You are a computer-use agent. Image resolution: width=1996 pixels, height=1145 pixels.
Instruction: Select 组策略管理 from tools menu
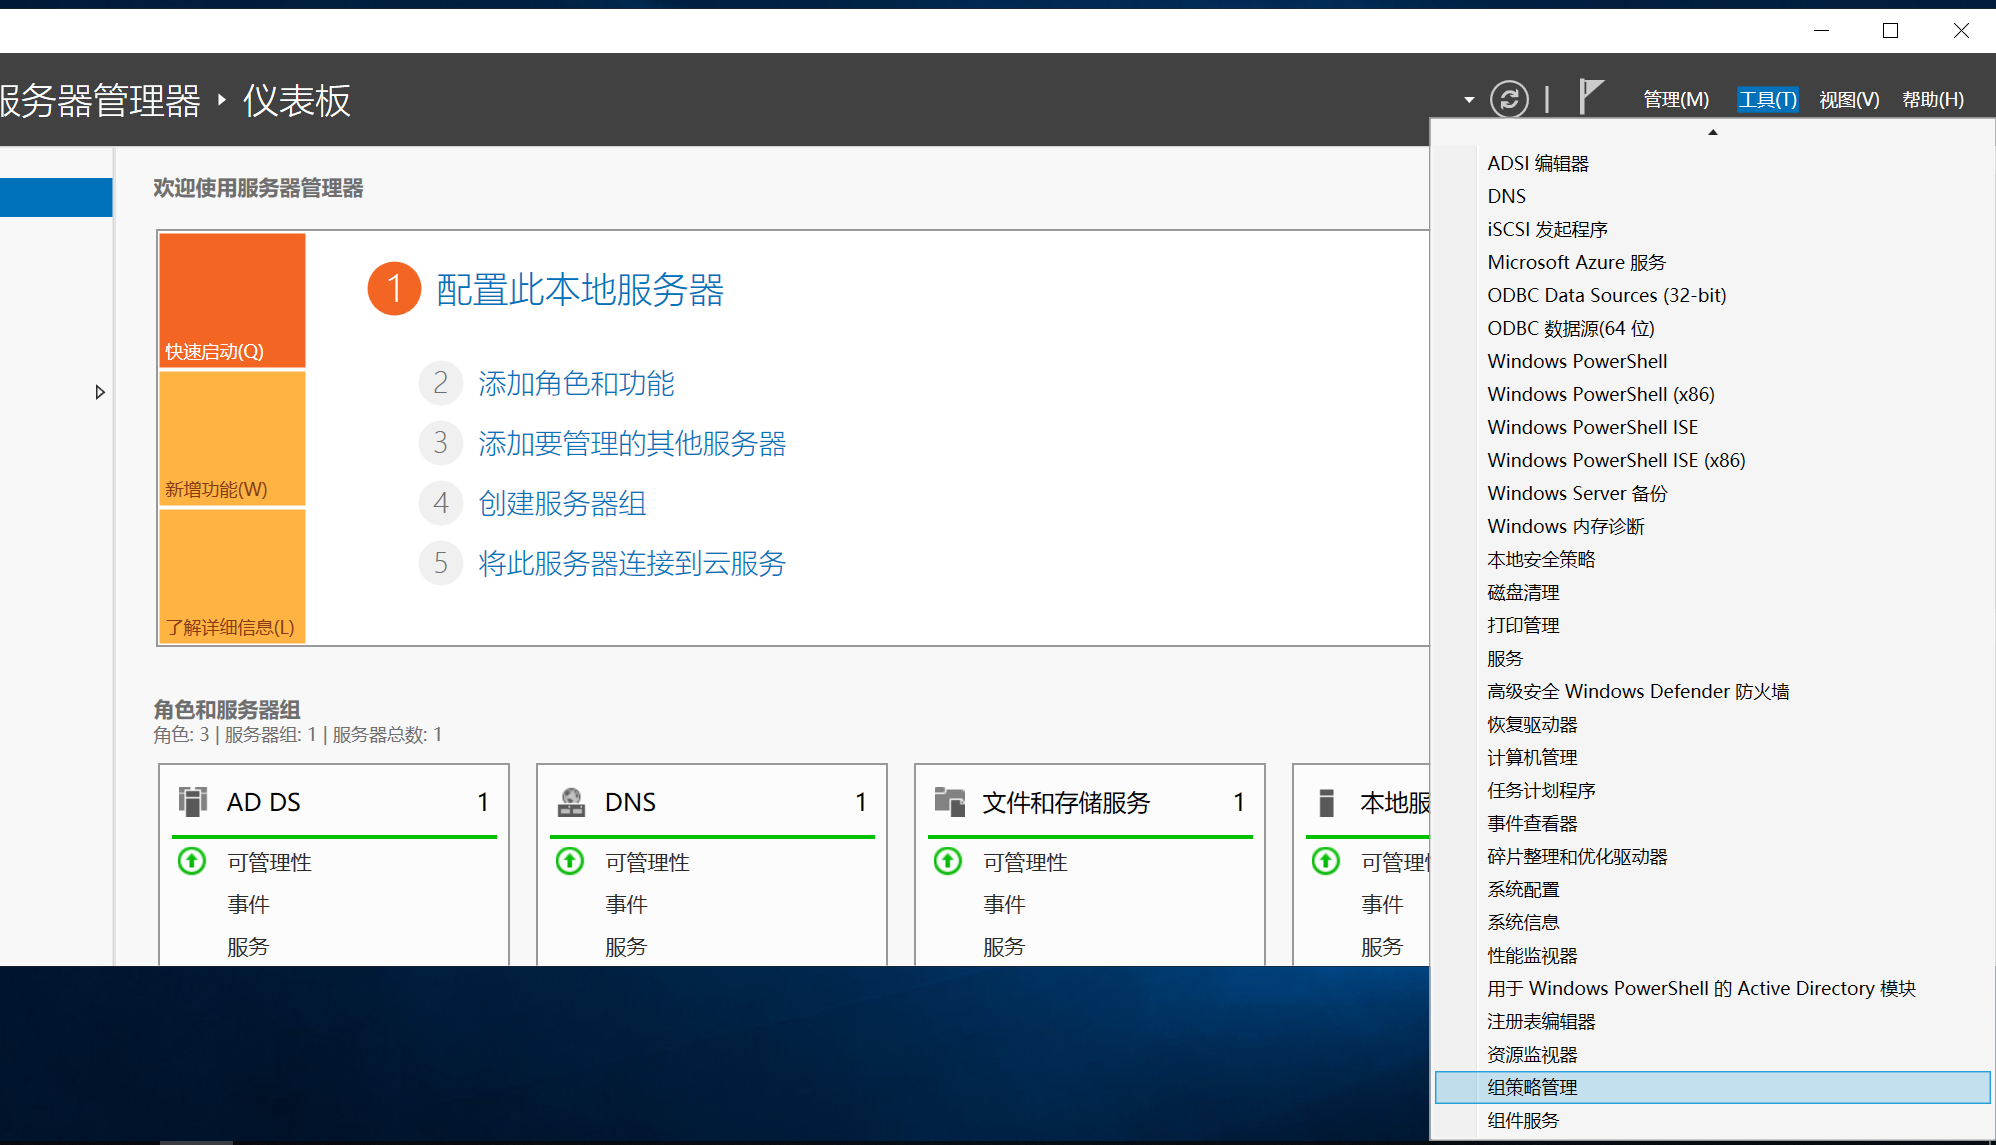coord(1532,1087)
